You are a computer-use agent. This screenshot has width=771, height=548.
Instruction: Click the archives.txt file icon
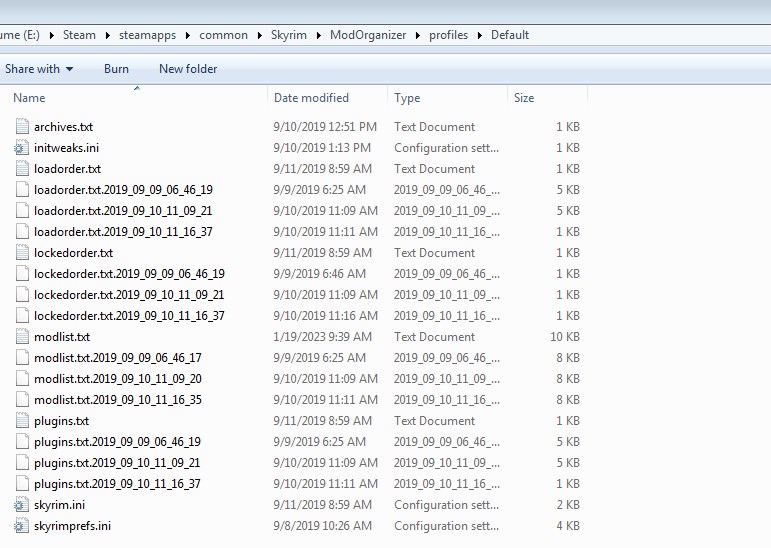(22, 126)
